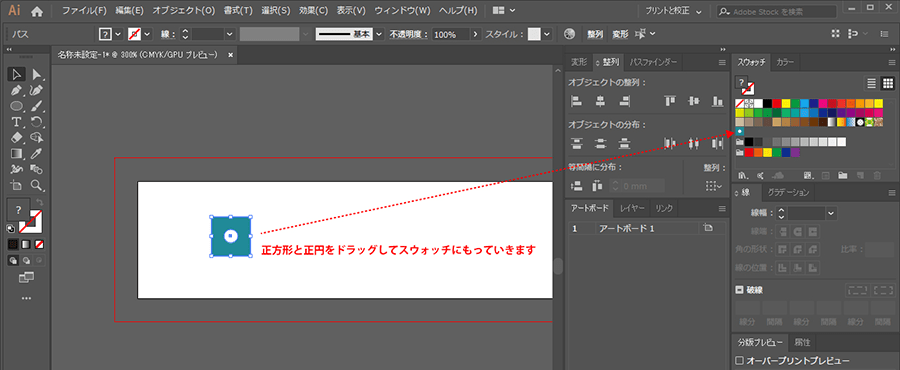Select the Eraser tool
900x370 pixels.
coord(17,137)
